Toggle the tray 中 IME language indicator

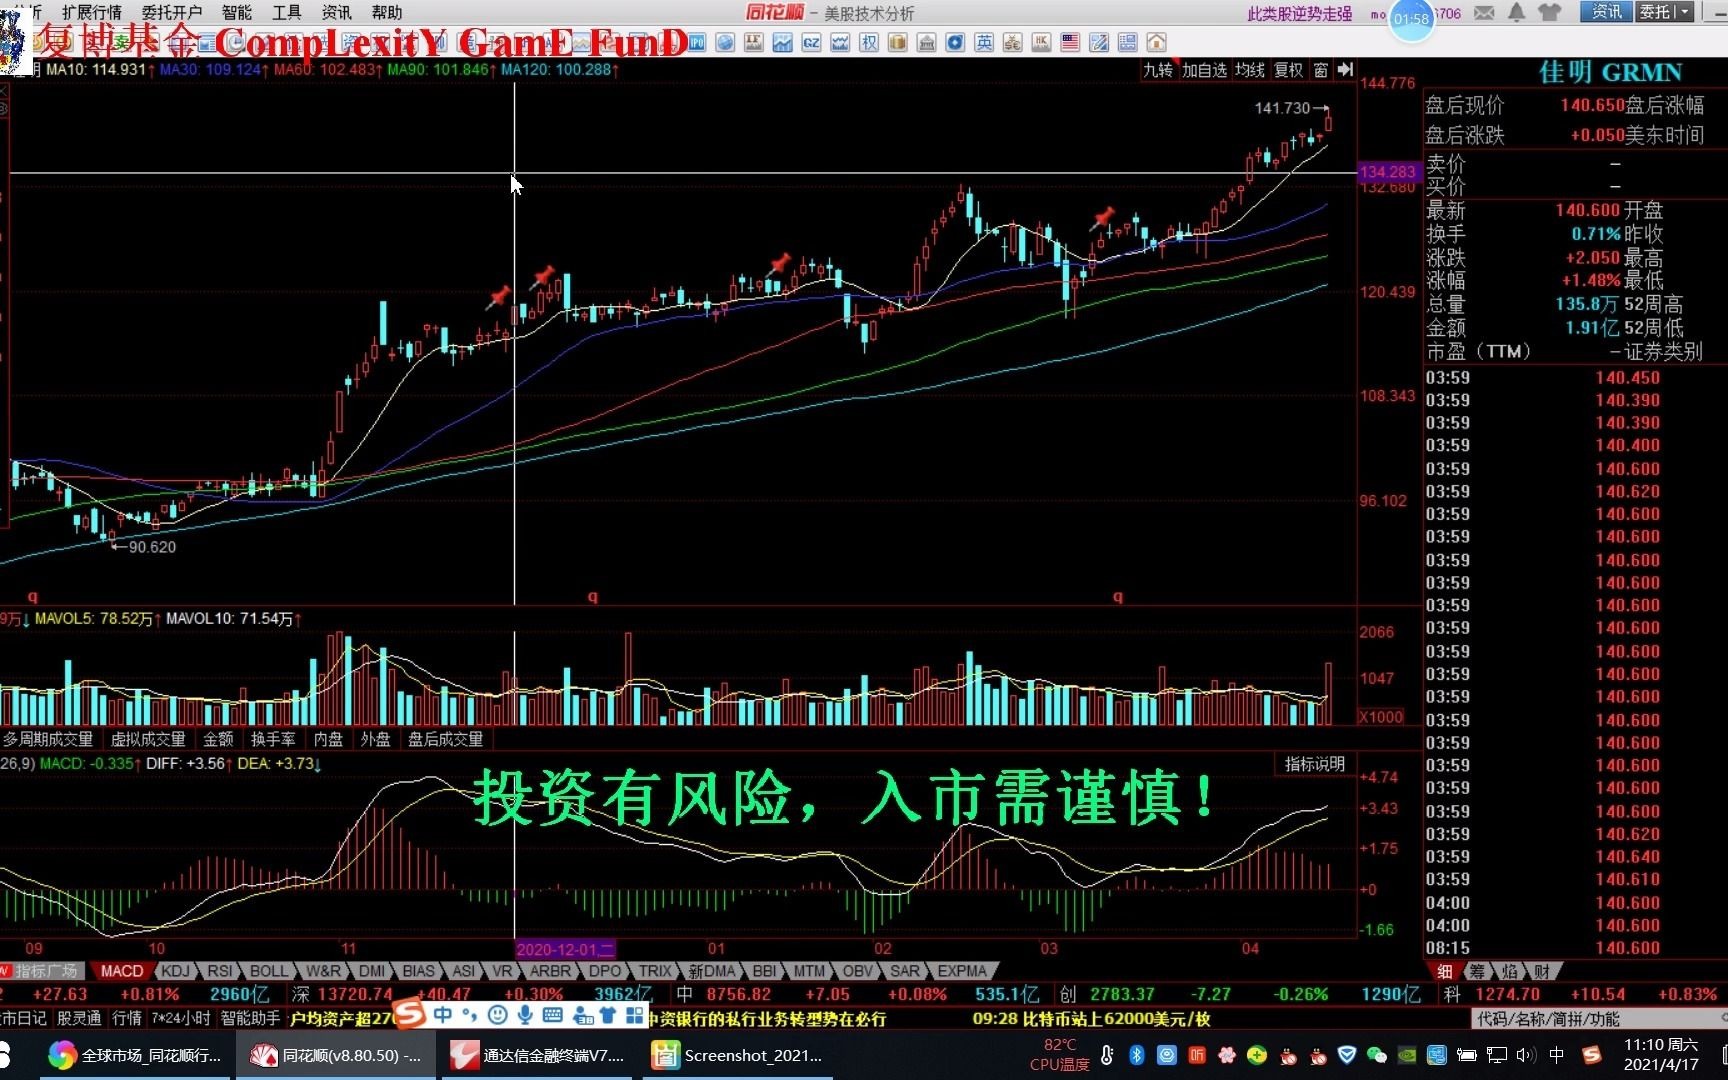pos(1556,1055)
